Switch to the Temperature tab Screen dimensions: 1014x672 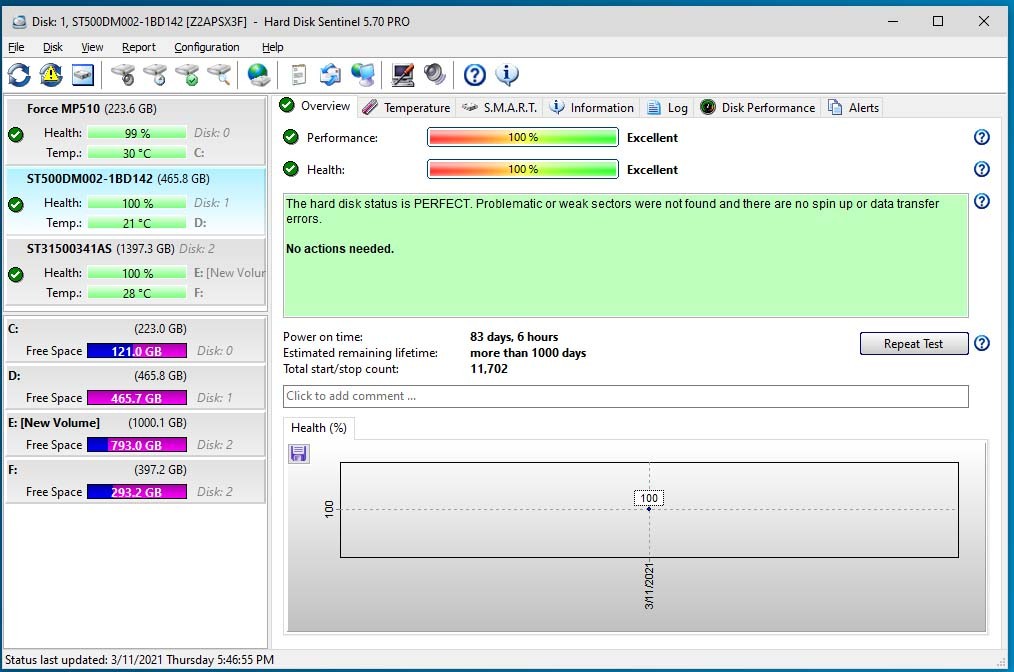[x=406, y=108]
